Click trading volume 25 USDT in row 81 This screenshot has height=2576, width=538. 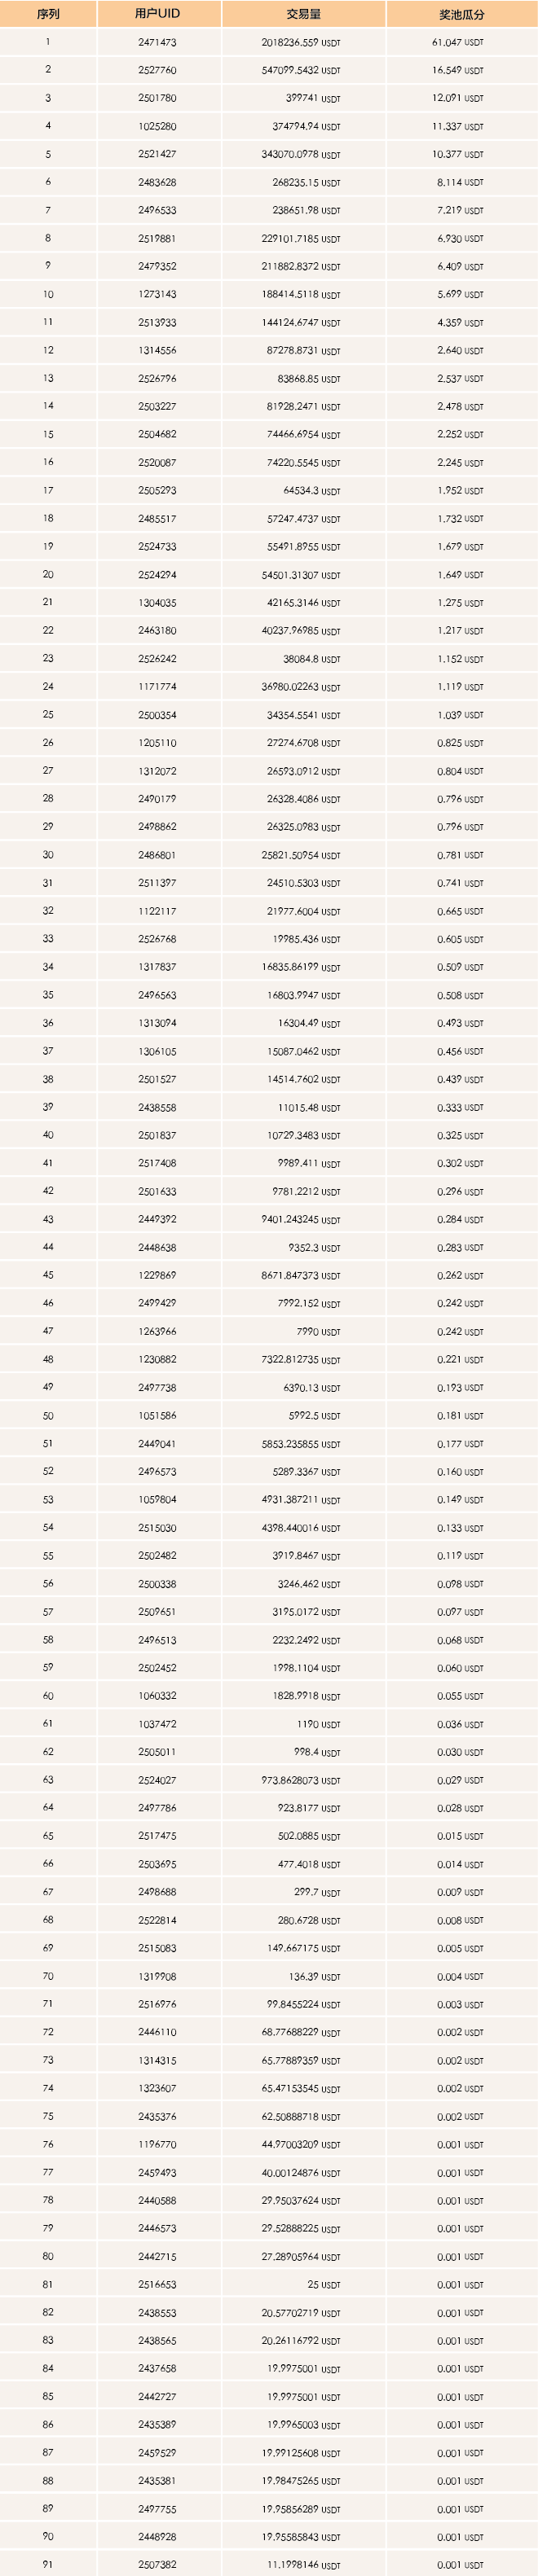[324, 2283]
